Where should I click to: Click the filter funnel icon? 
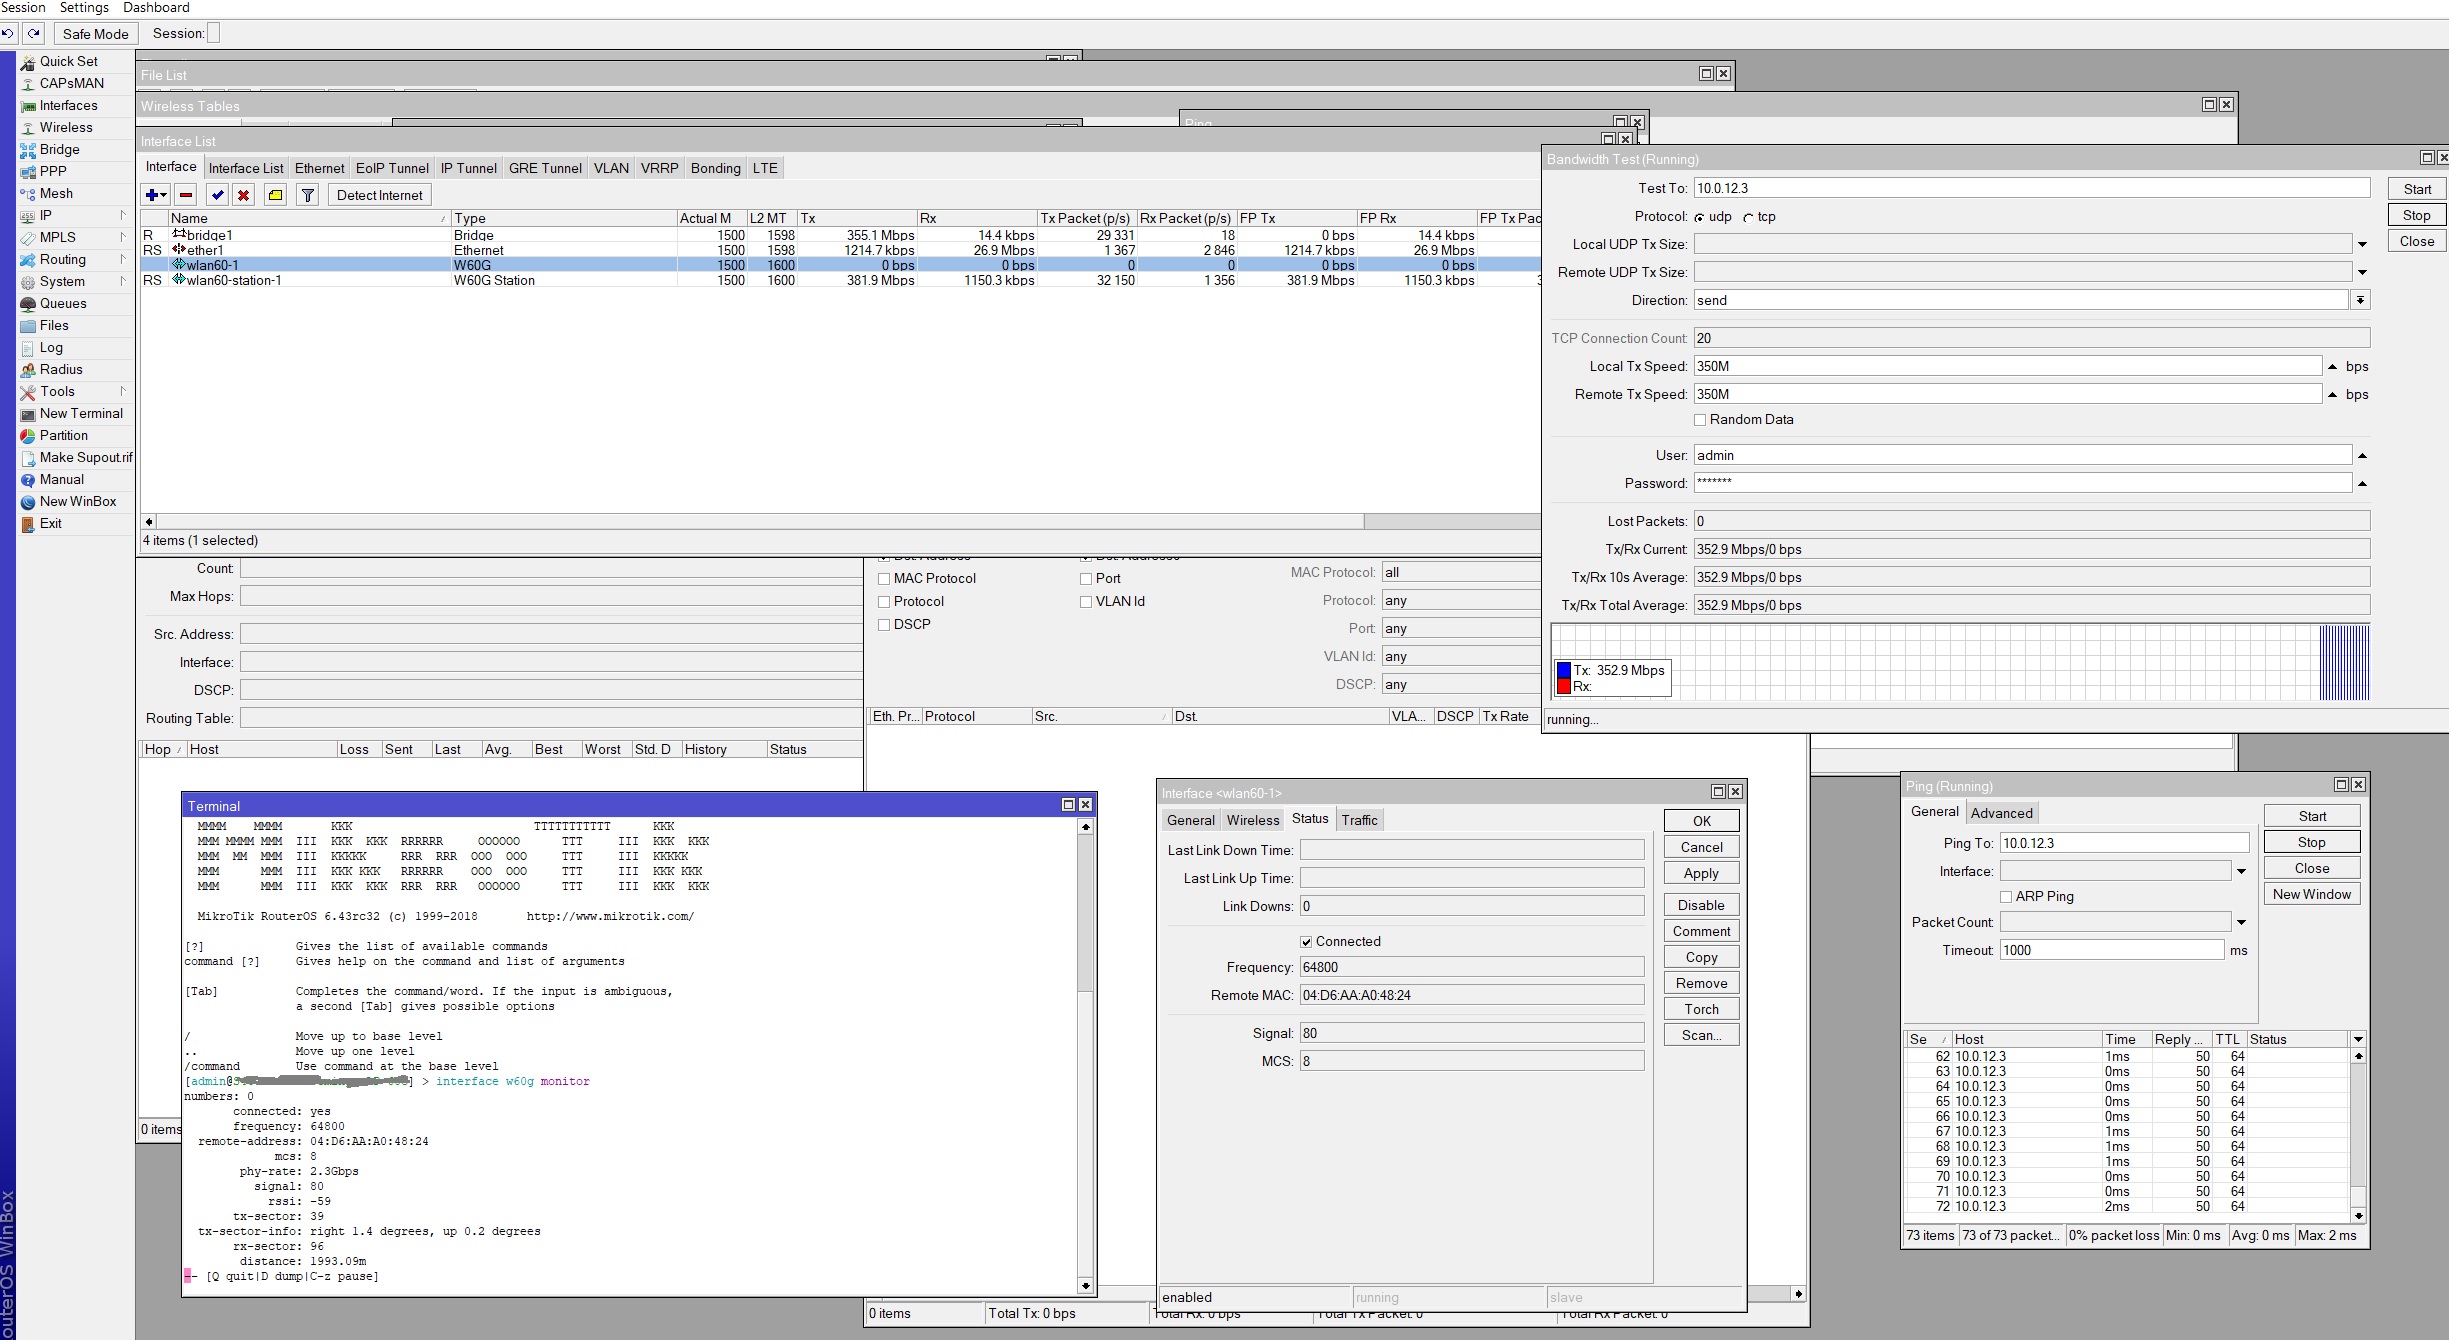308,195
